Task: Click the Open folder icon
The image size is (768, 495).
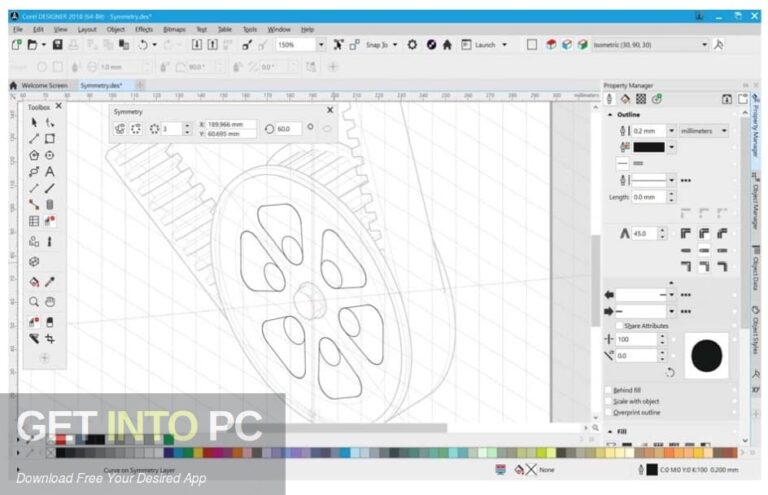Action: 32,45
